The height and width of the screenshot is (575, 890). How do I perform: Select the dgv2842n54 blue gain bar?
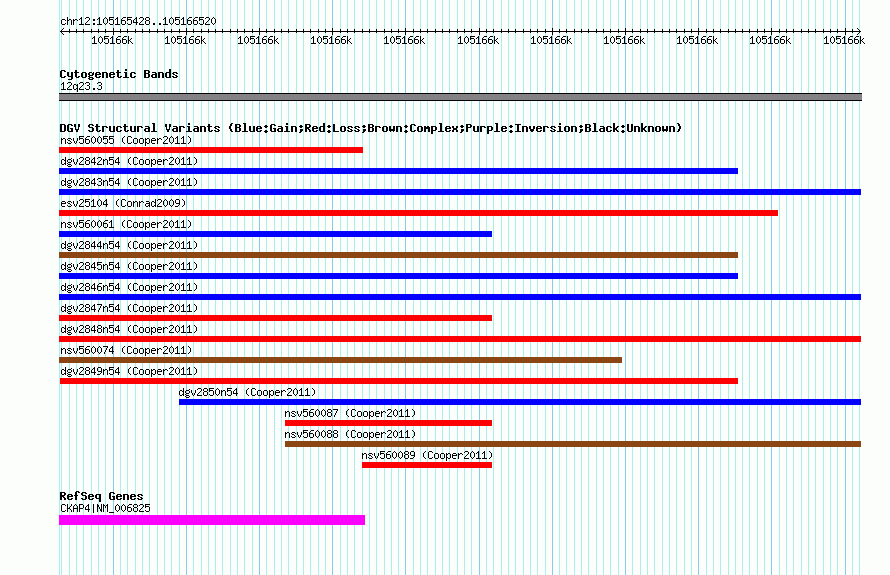coord(398,171)
